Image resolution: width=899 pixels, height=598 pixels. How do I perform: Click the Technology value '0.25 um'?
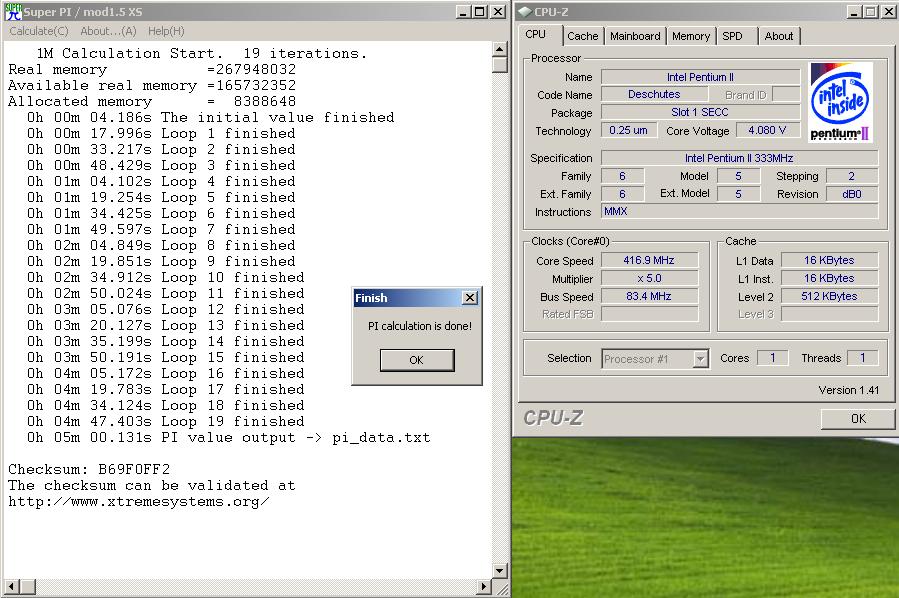point(628,130)
